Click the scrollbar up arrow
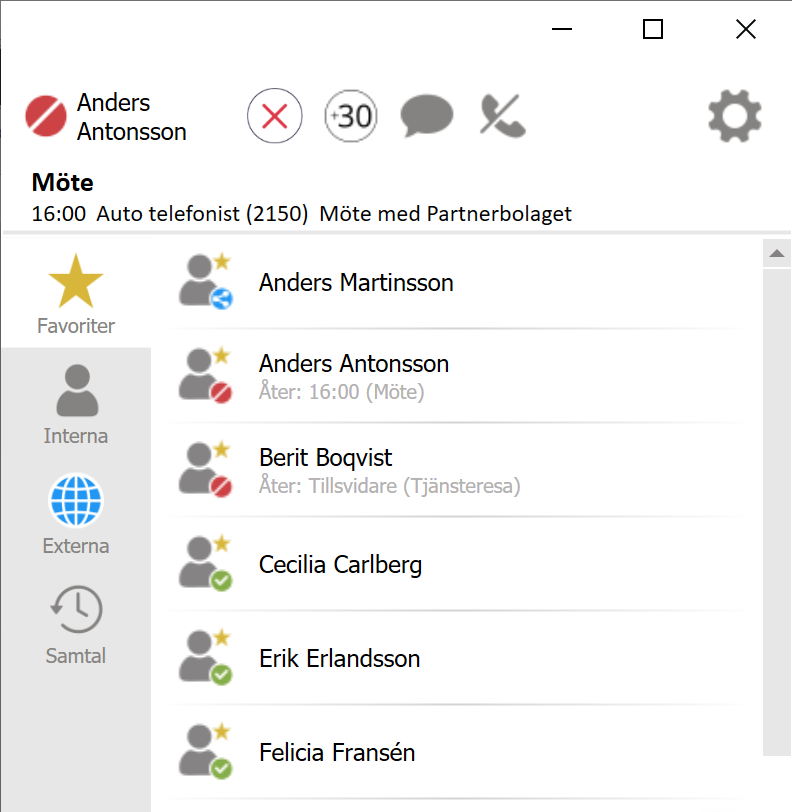The image size is (792, 812). (x=776, y=253)
